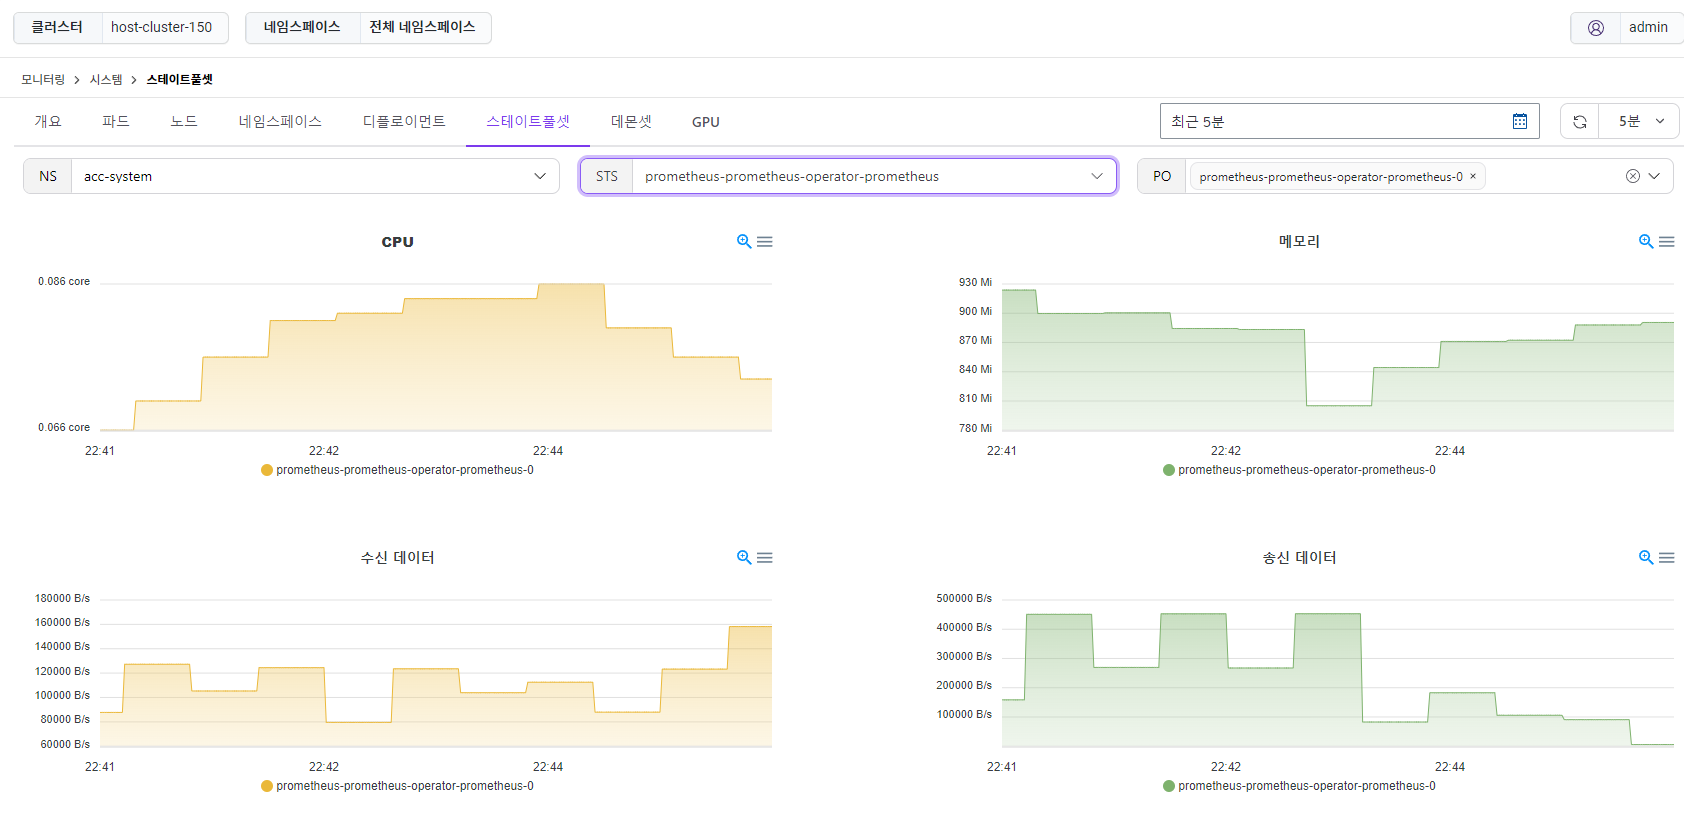Viewport: 1684px width, 832px height.
Task: Open the 수신 데이터 chart hamburger menu
Action: coord(765,557)
